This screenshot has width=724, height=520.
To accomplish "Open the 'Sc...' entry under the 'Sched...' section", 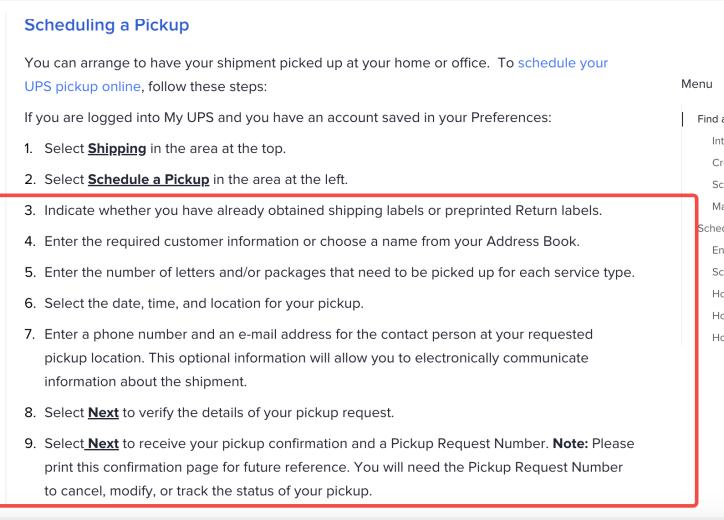I will click(x=718, y=272).
